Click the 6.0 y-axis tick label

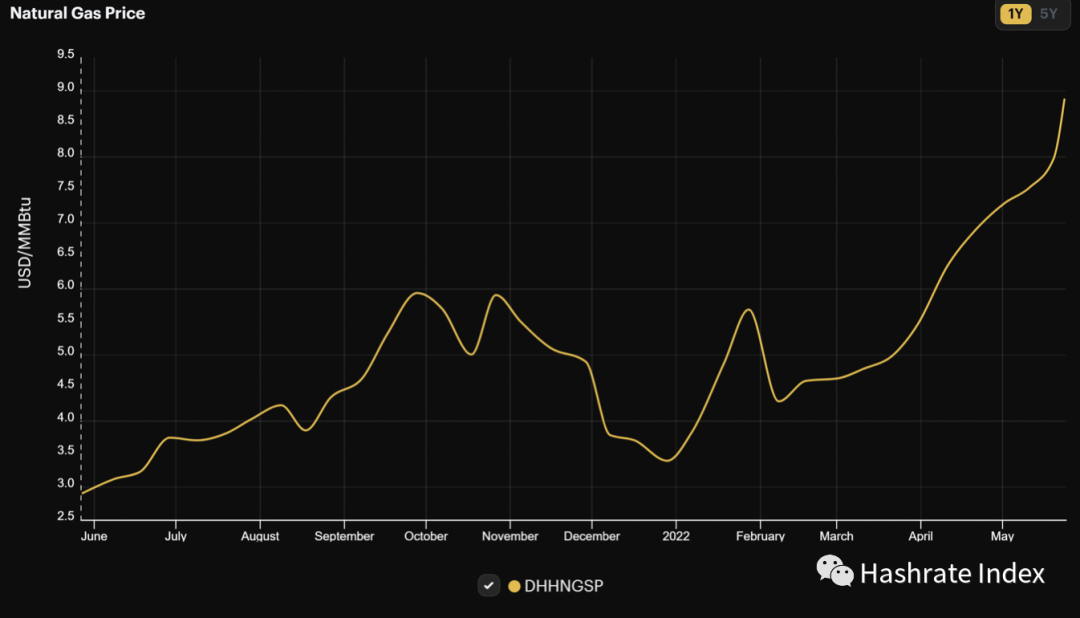point(66,285)
